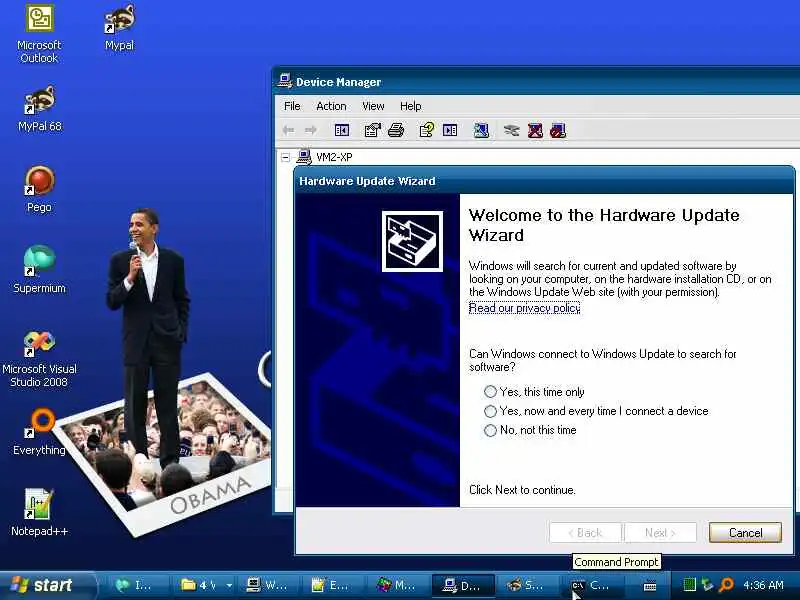This screenshot has height=600, width=800.
Task: Click the green tray icon
Action: [689, 585]
